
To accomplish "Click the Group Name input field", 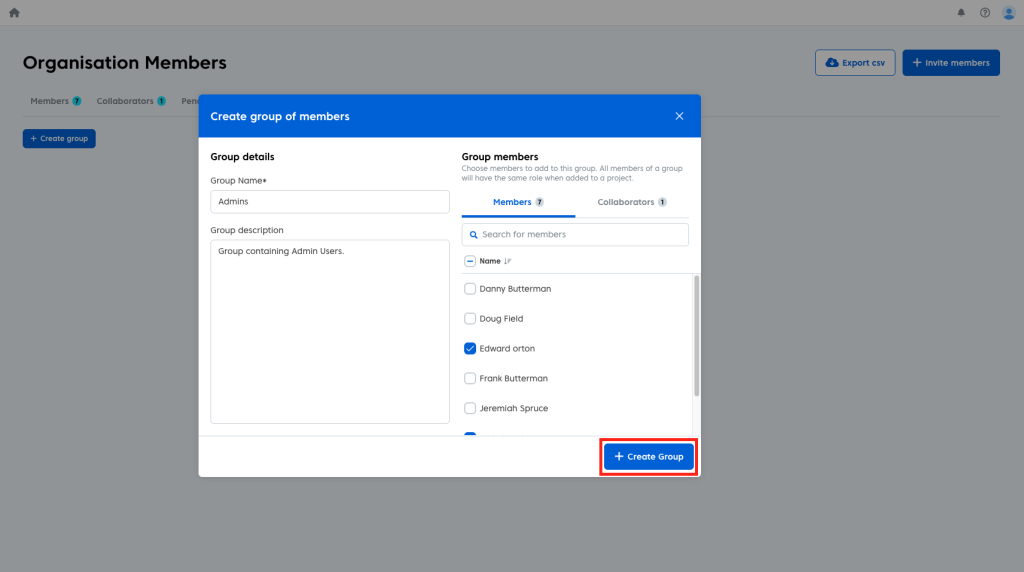I will coord(330,201).
